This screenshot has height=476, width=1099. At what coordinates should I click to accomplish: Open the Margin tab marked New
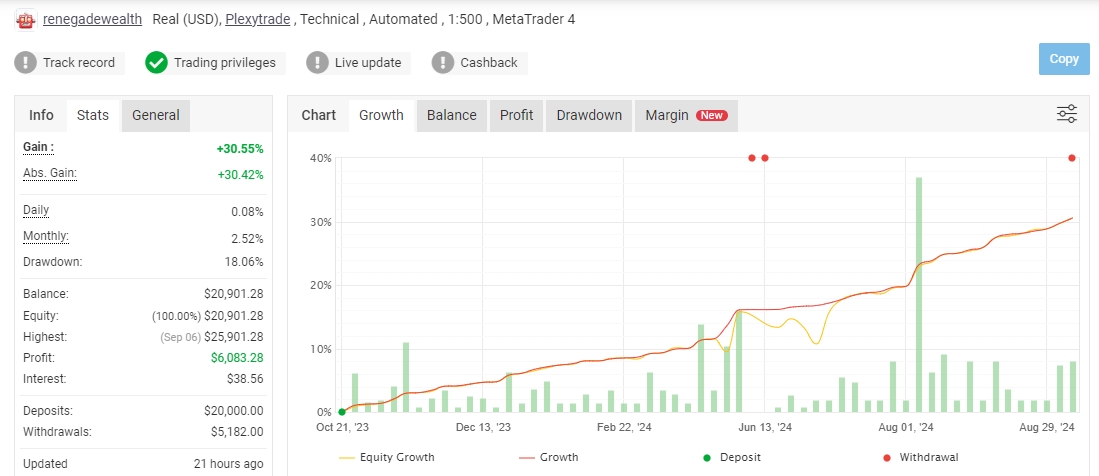[686, 116]
